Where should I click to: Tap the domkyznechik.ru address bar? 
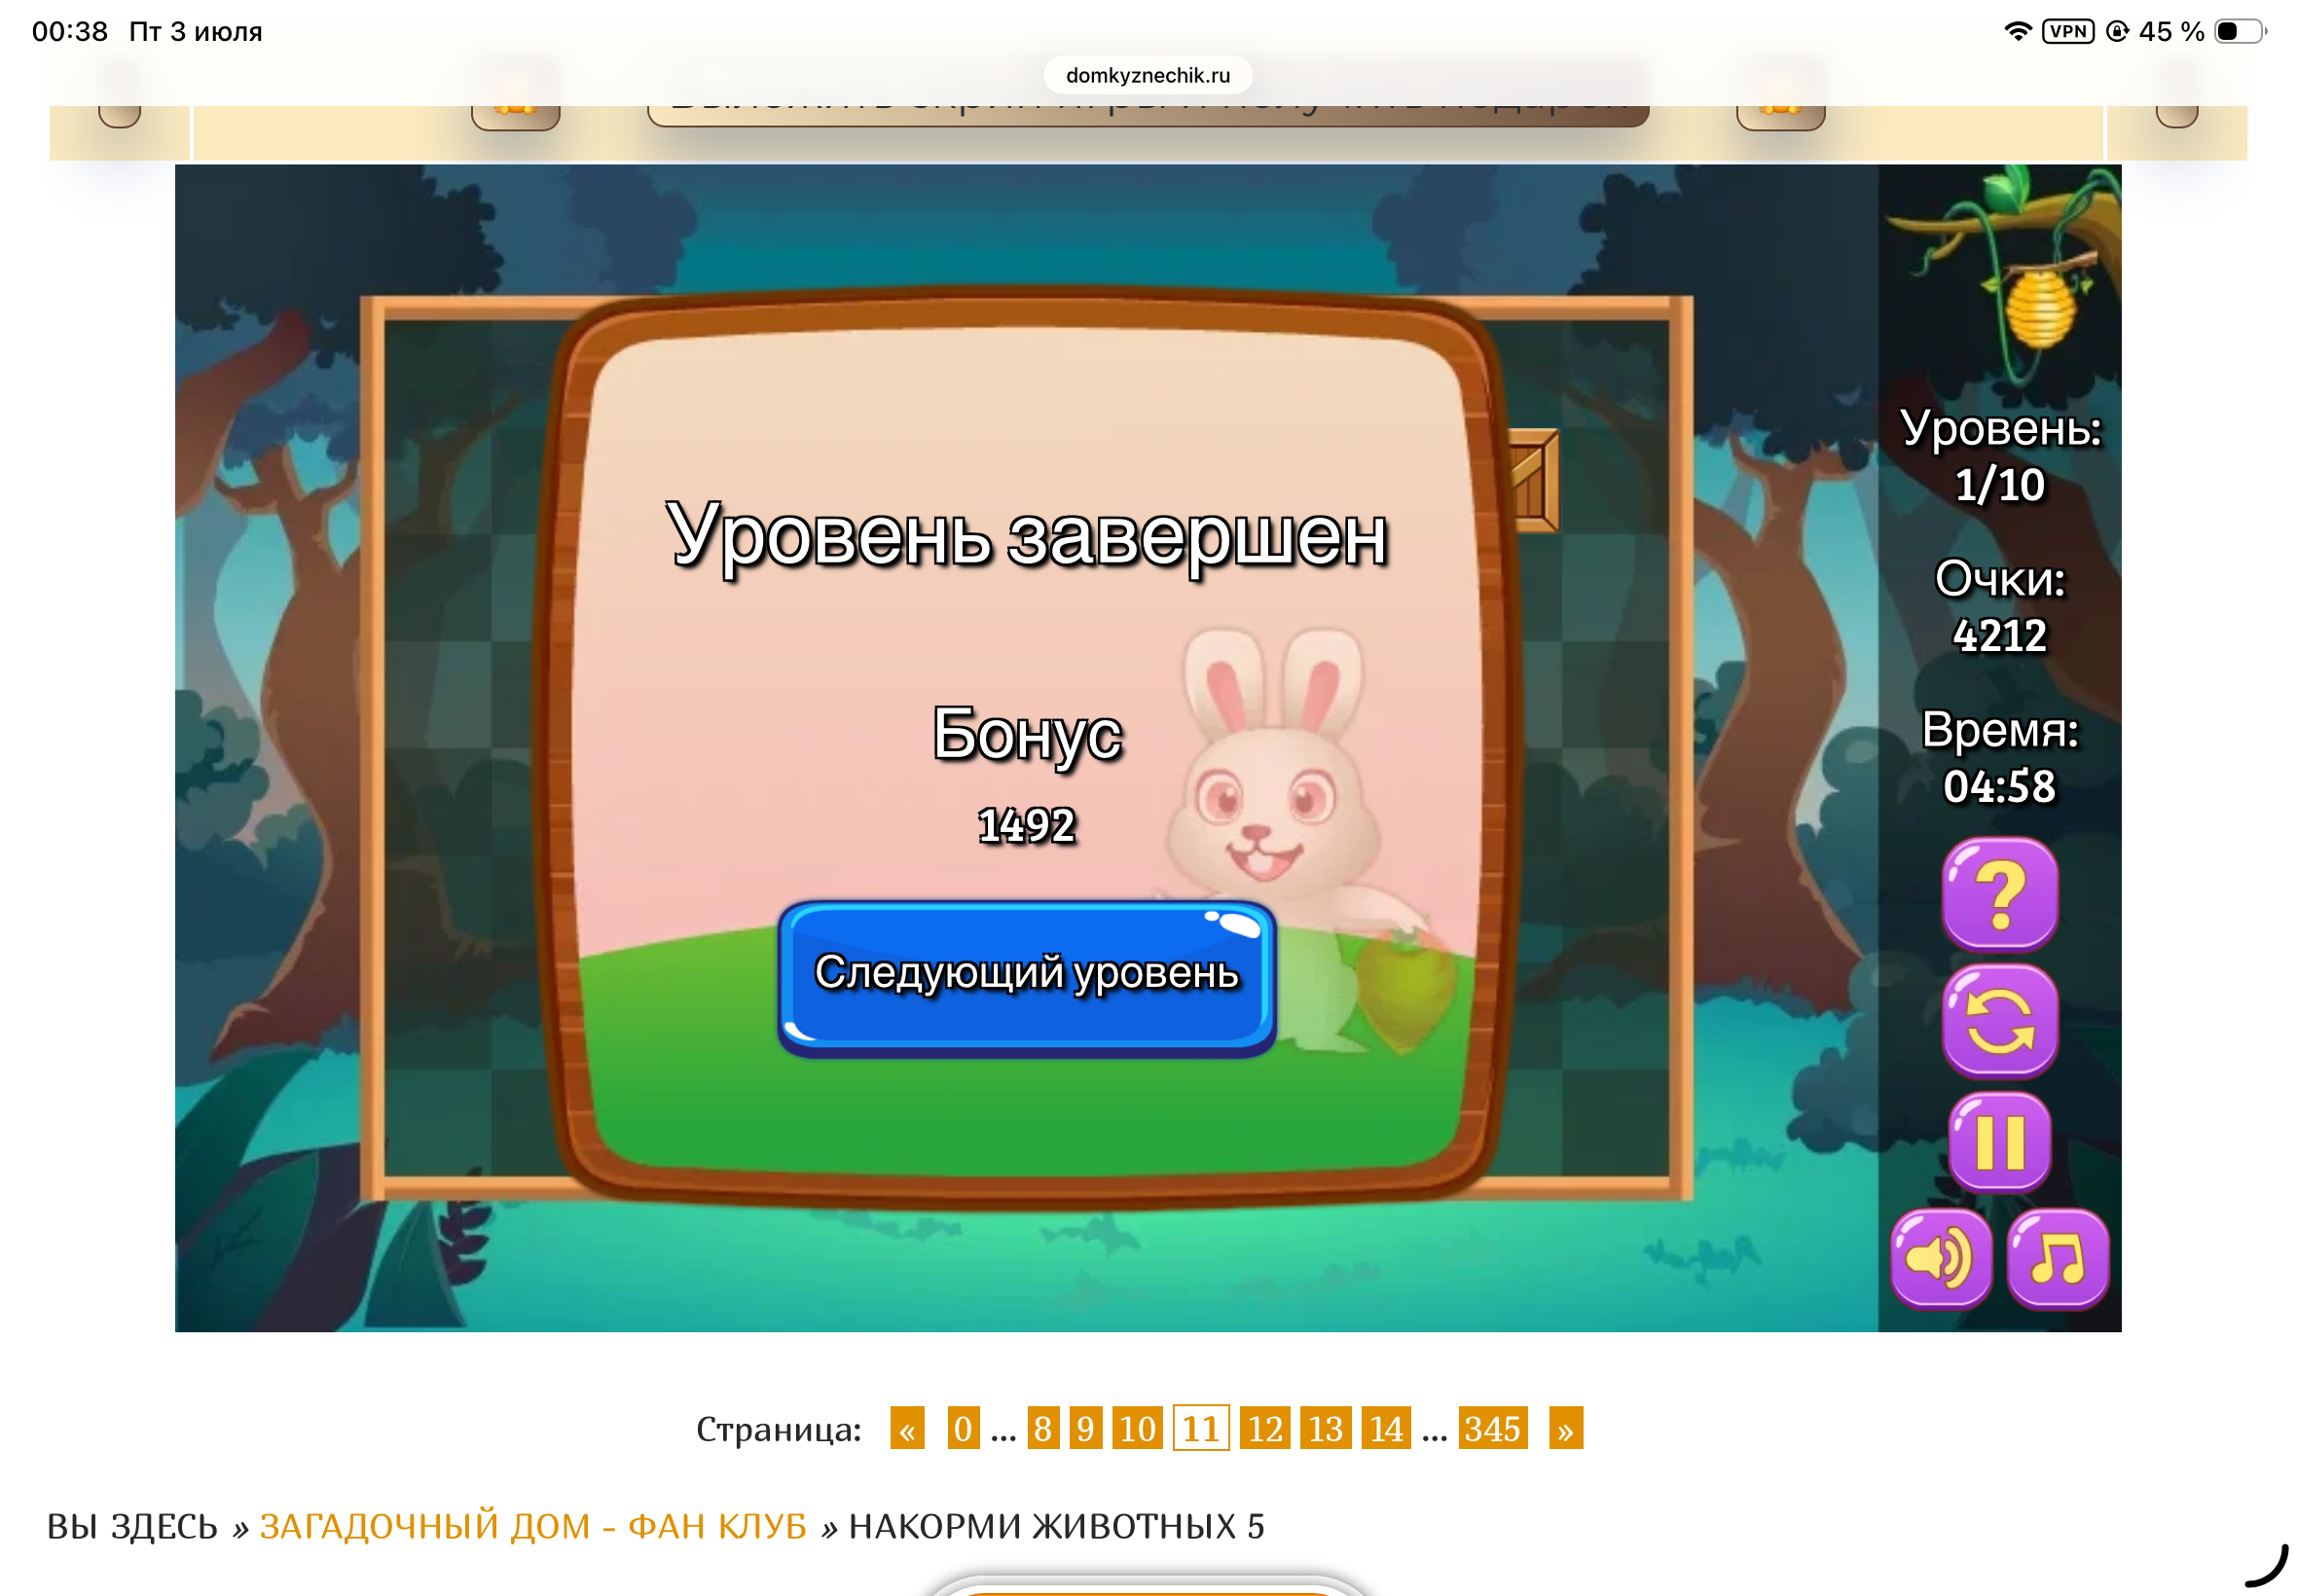(x=1147, y=75)
